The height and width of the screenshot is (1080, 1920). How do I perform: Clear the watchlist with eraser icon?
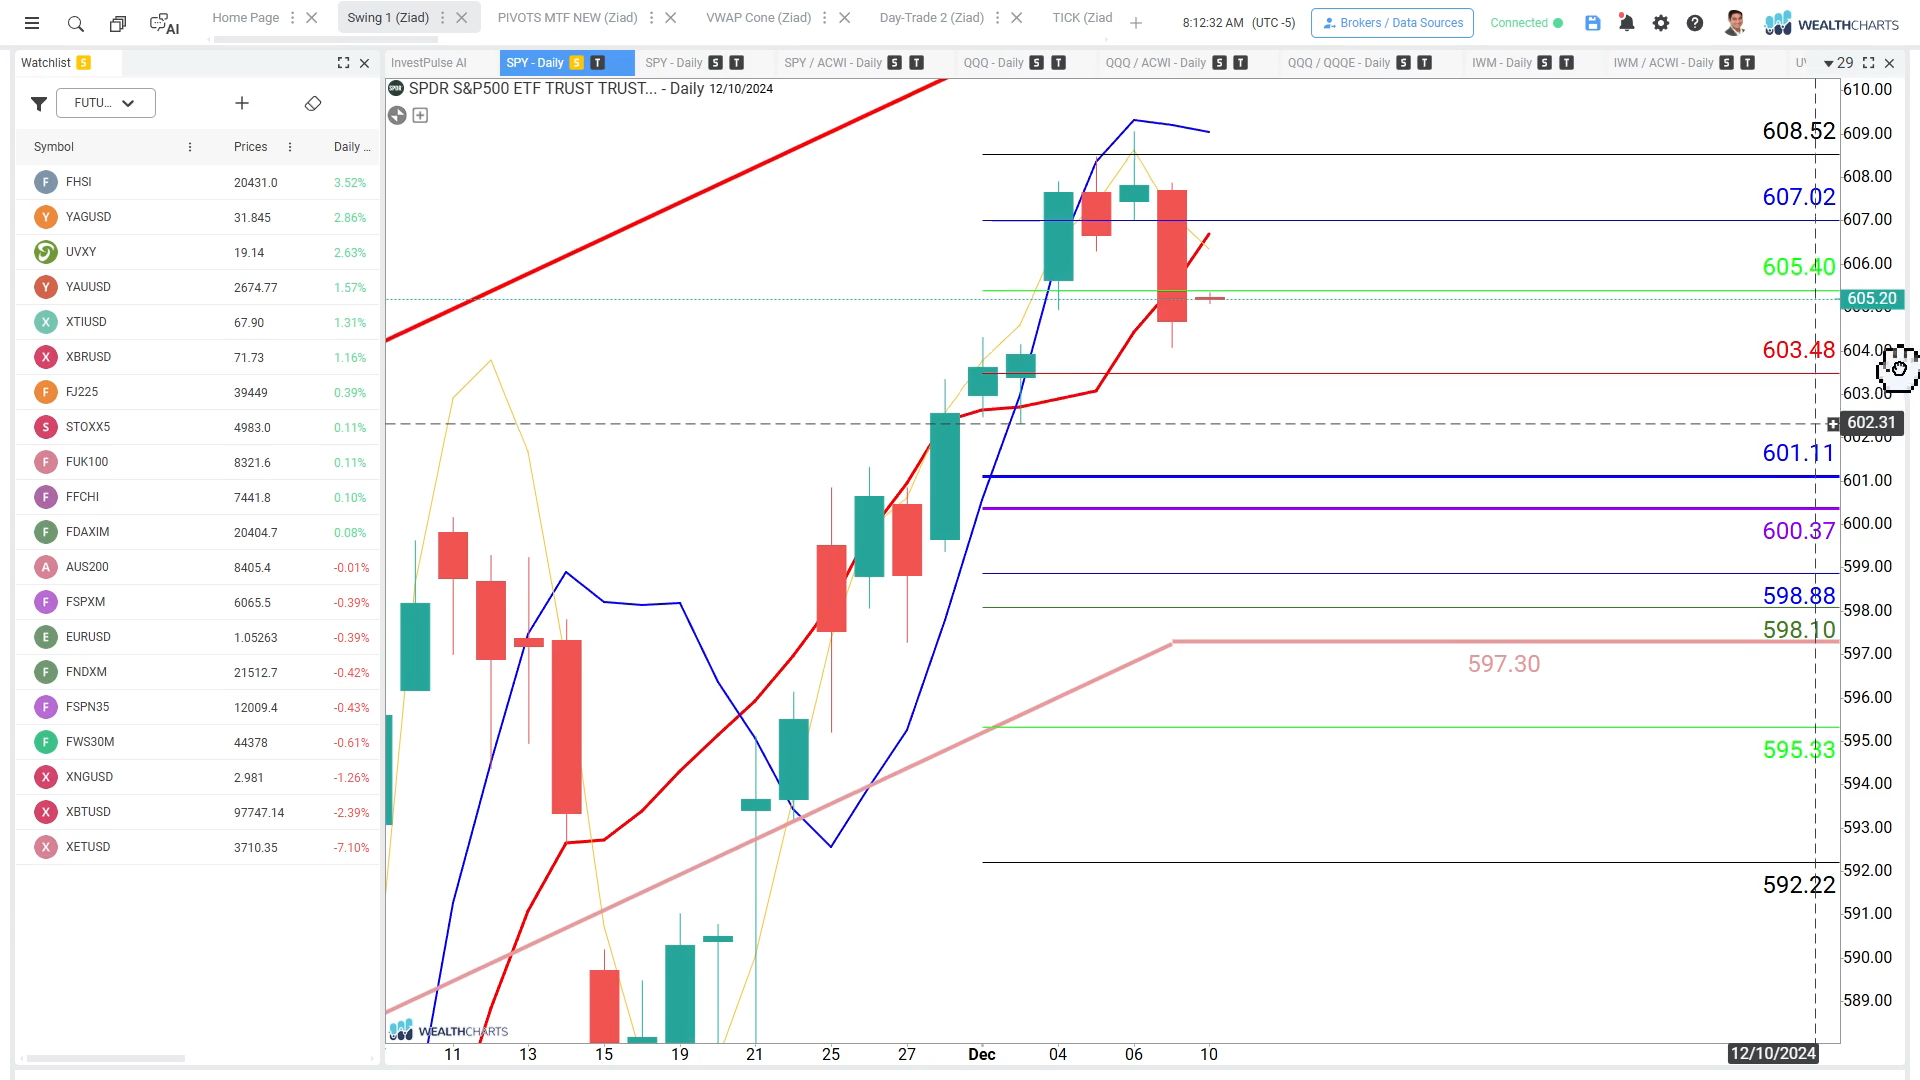[x=313, y=103]
